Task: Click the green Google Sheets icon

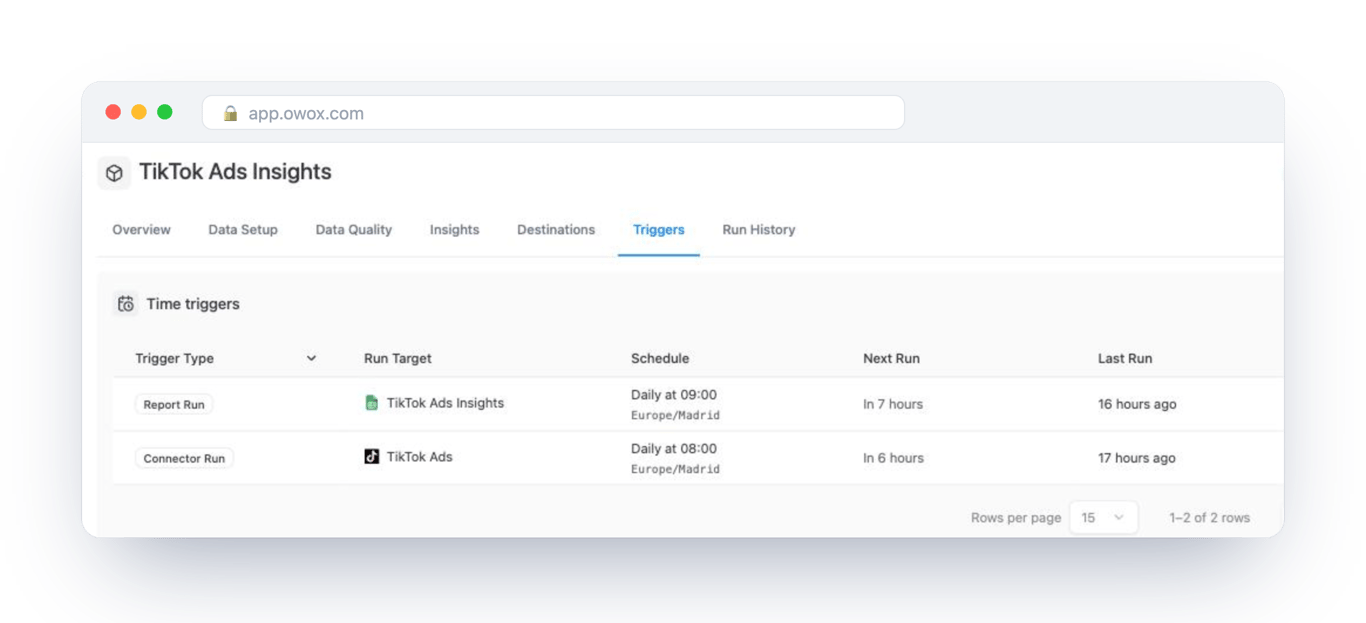Action: pyautogui.click(x=372, y=403)
